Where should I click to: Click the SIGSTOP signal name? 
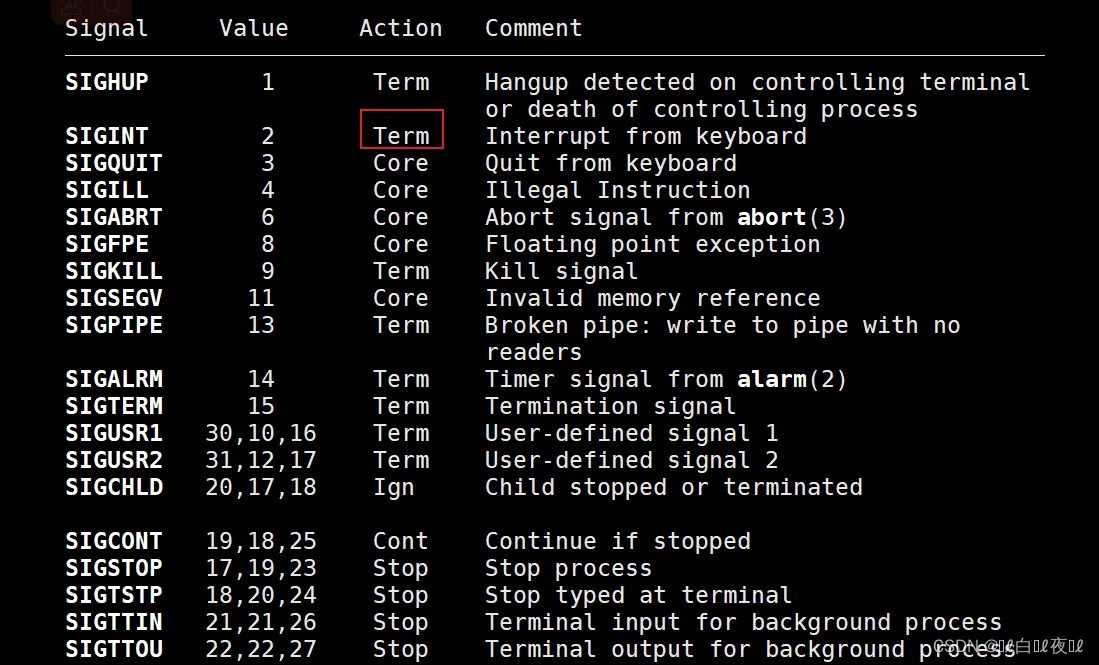click(113, 568)
